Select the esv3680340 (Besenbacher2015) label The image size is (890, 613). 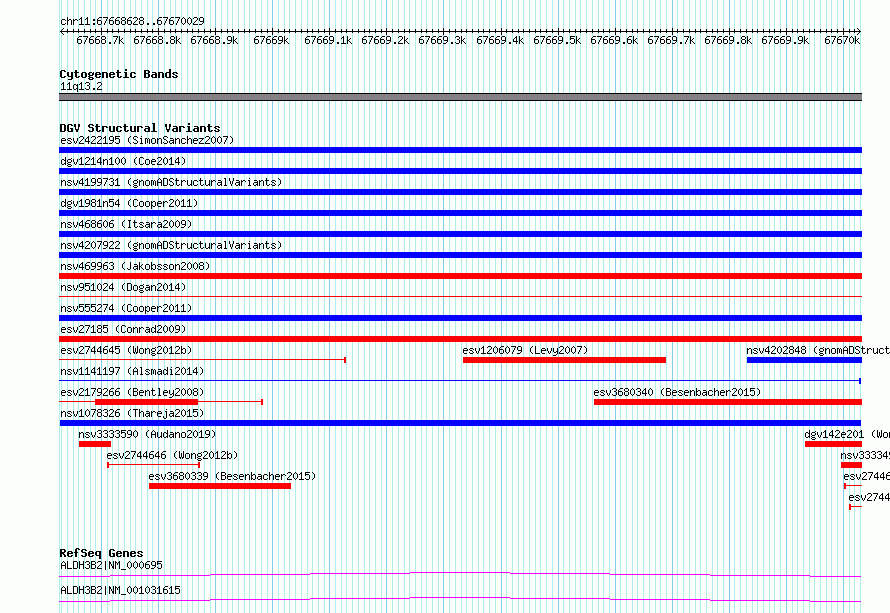click(677, 392)
